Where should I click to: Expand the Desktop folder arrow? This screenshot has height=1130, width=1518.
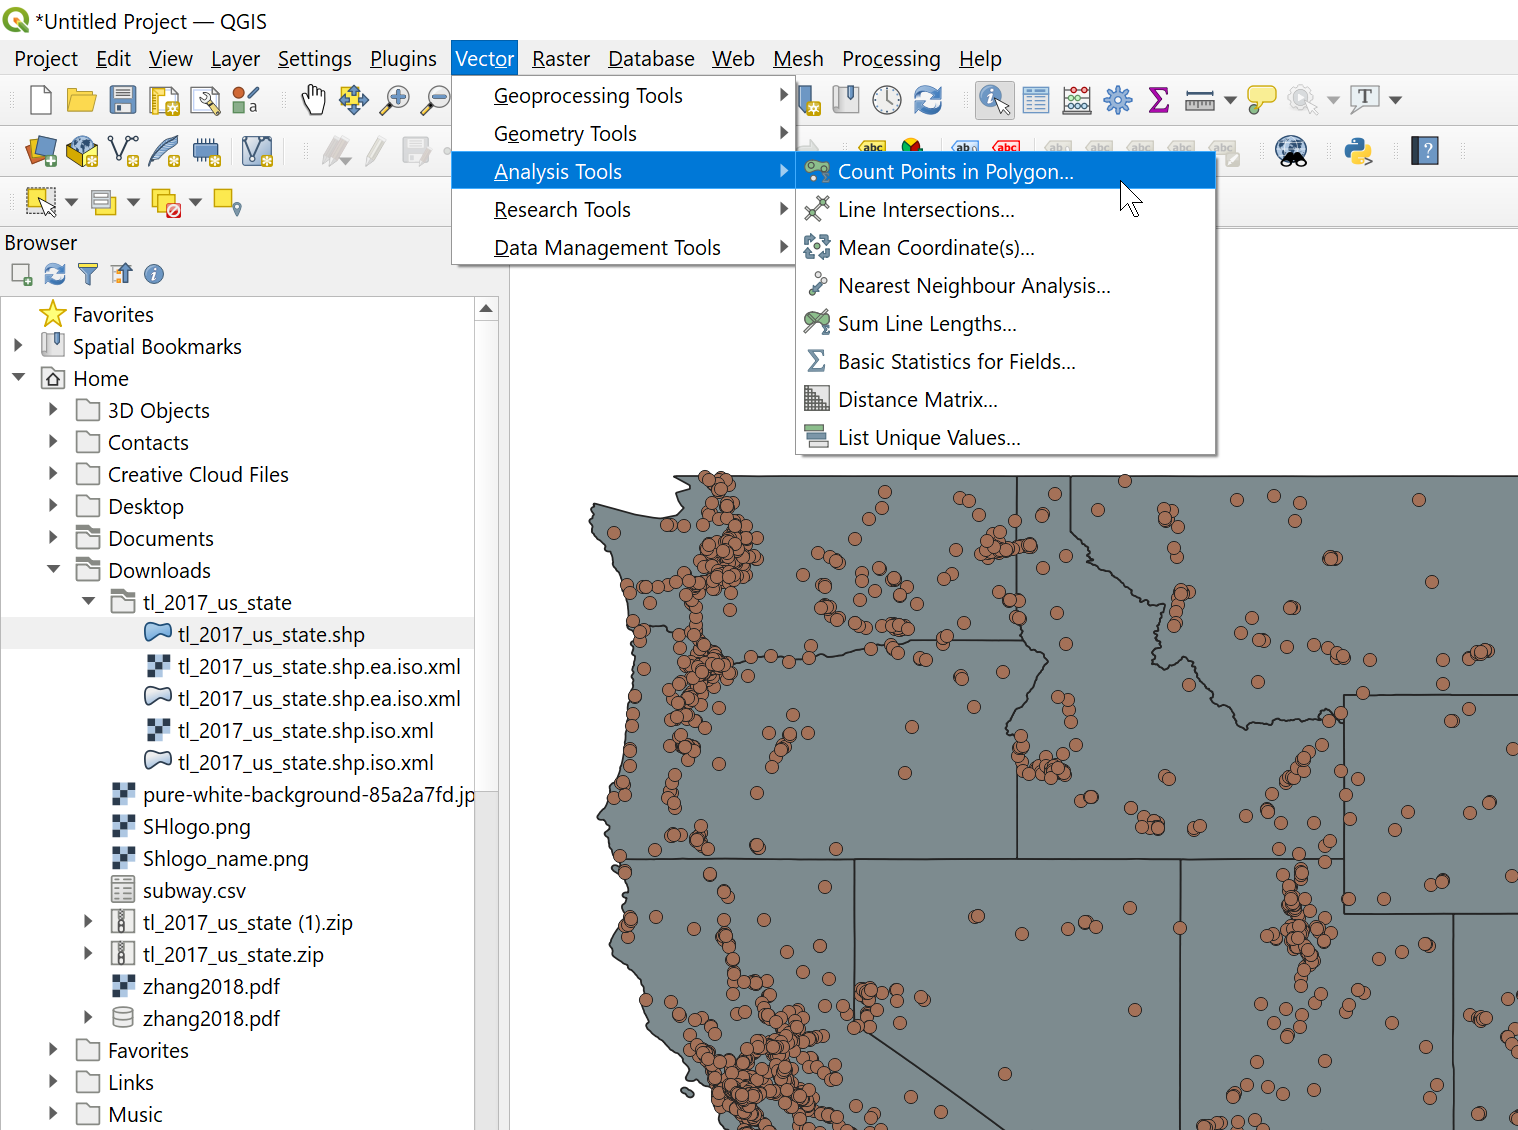53,505
